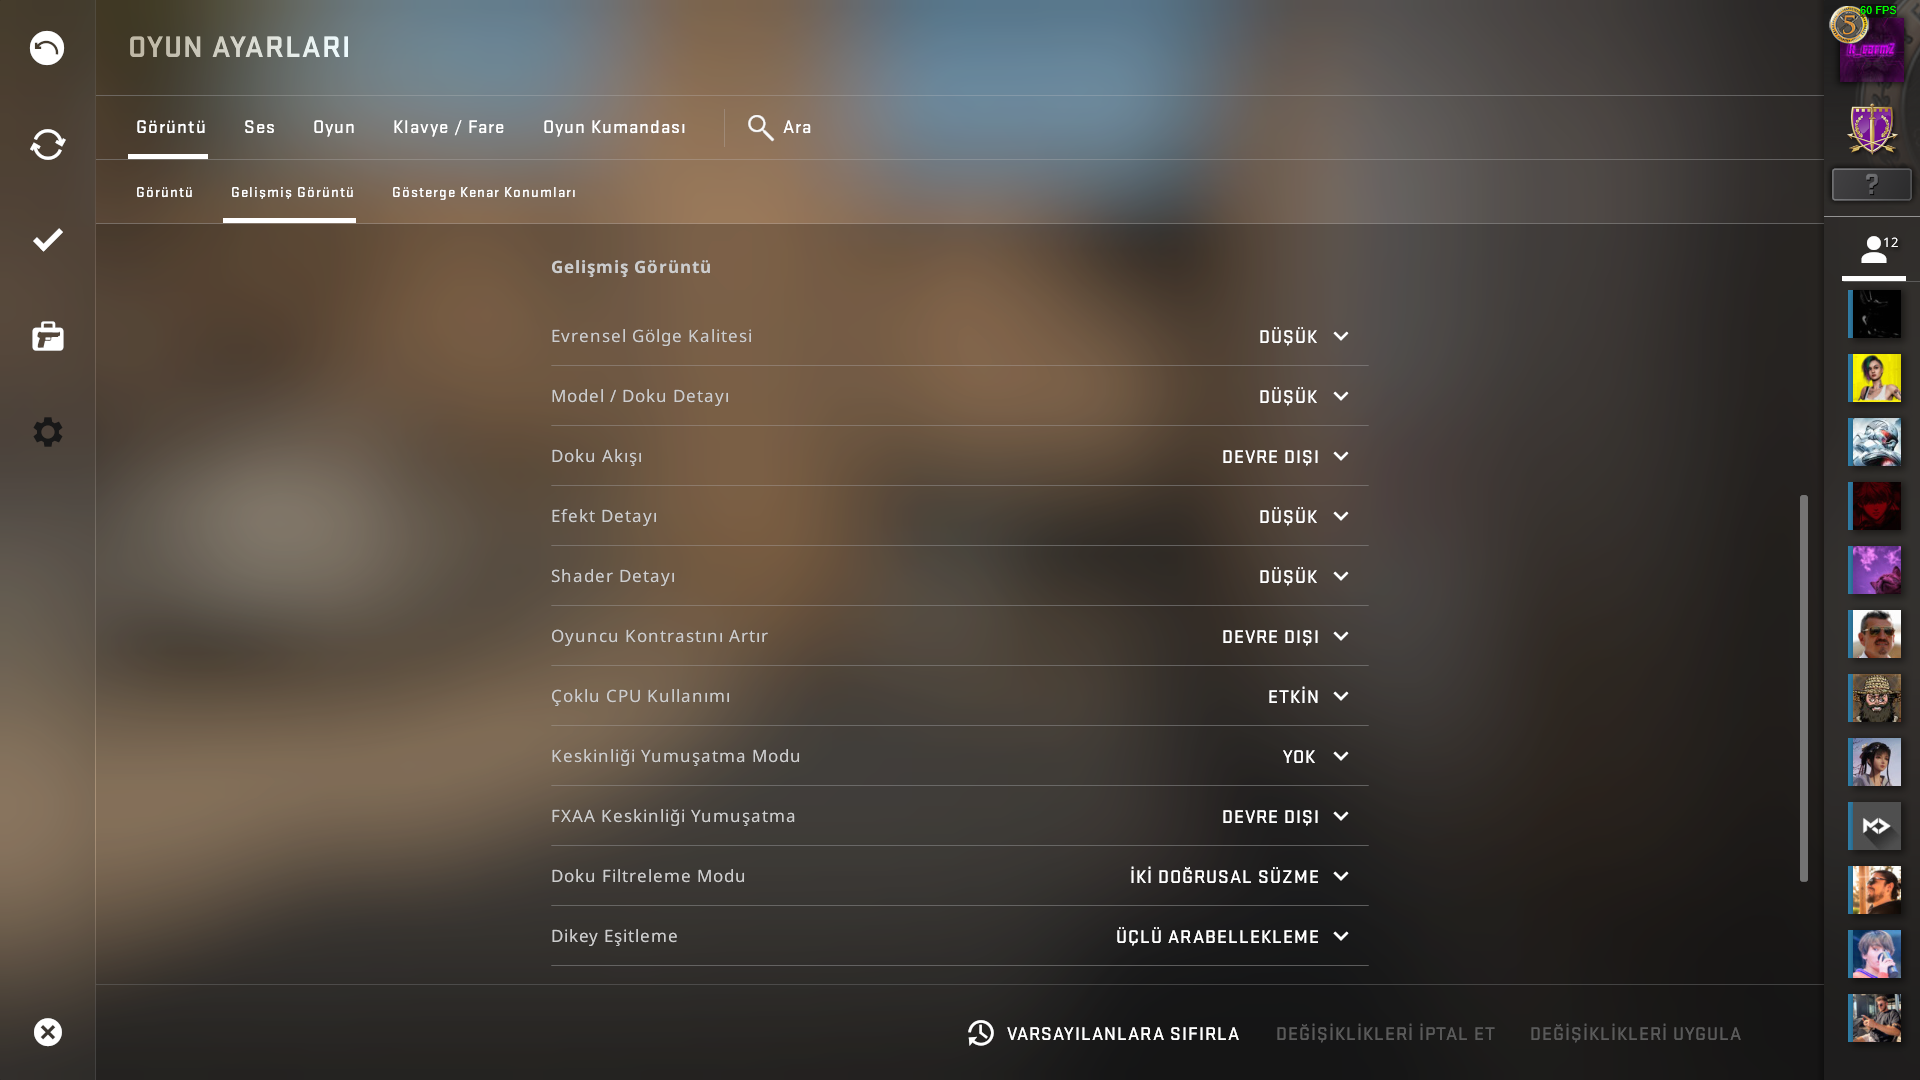The height and width of the screenshot is (1080, 1920).
Task: Click the circular sync arrows sidebar icon
Action: point(47,144)
